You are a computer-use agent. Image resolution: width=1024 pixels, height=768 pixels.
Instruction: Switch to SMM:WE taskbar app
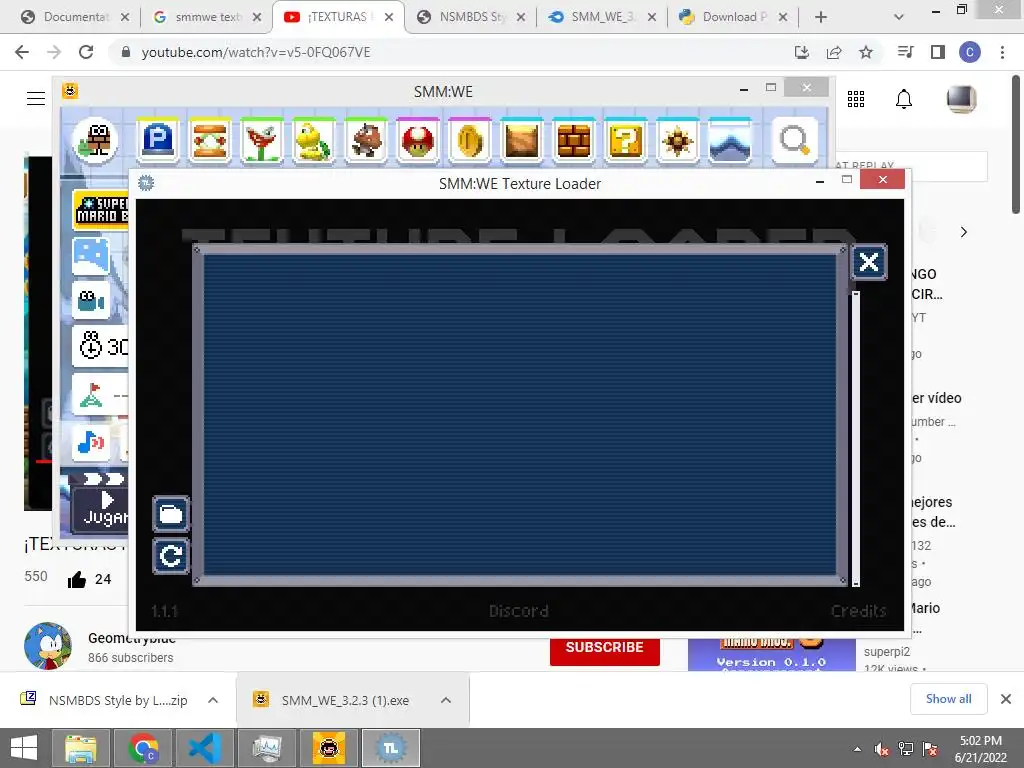(328, 748)
